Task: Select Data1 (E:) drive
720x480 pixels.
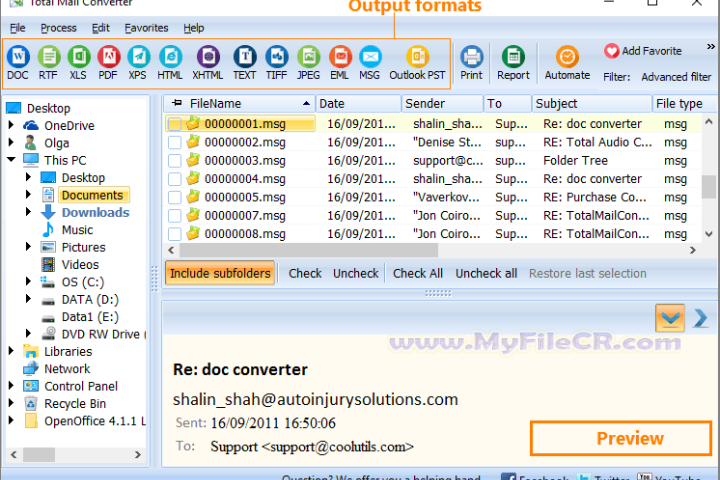Action: pyautogui.click(x=90, y=317)
